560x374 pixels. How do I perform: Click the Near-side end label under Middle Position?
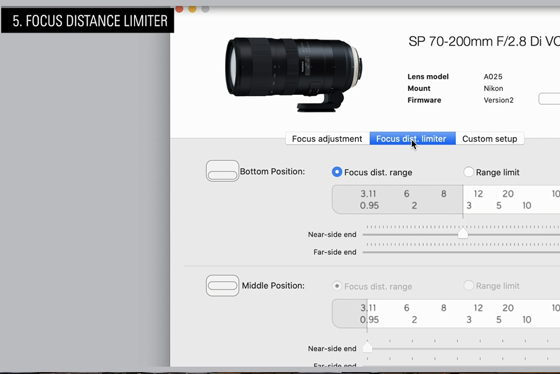pos(332,348)
